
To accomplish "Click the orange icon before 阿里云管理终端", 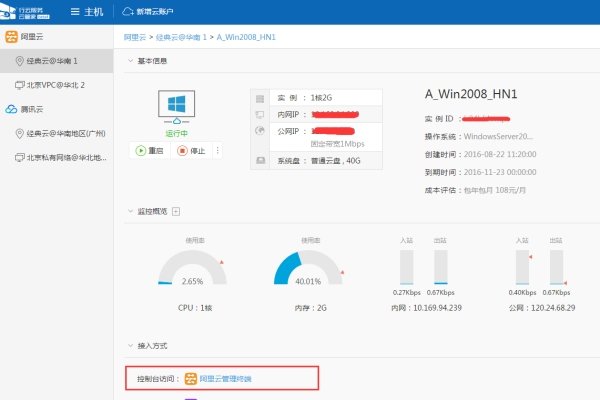I will (x=191, y=379).
